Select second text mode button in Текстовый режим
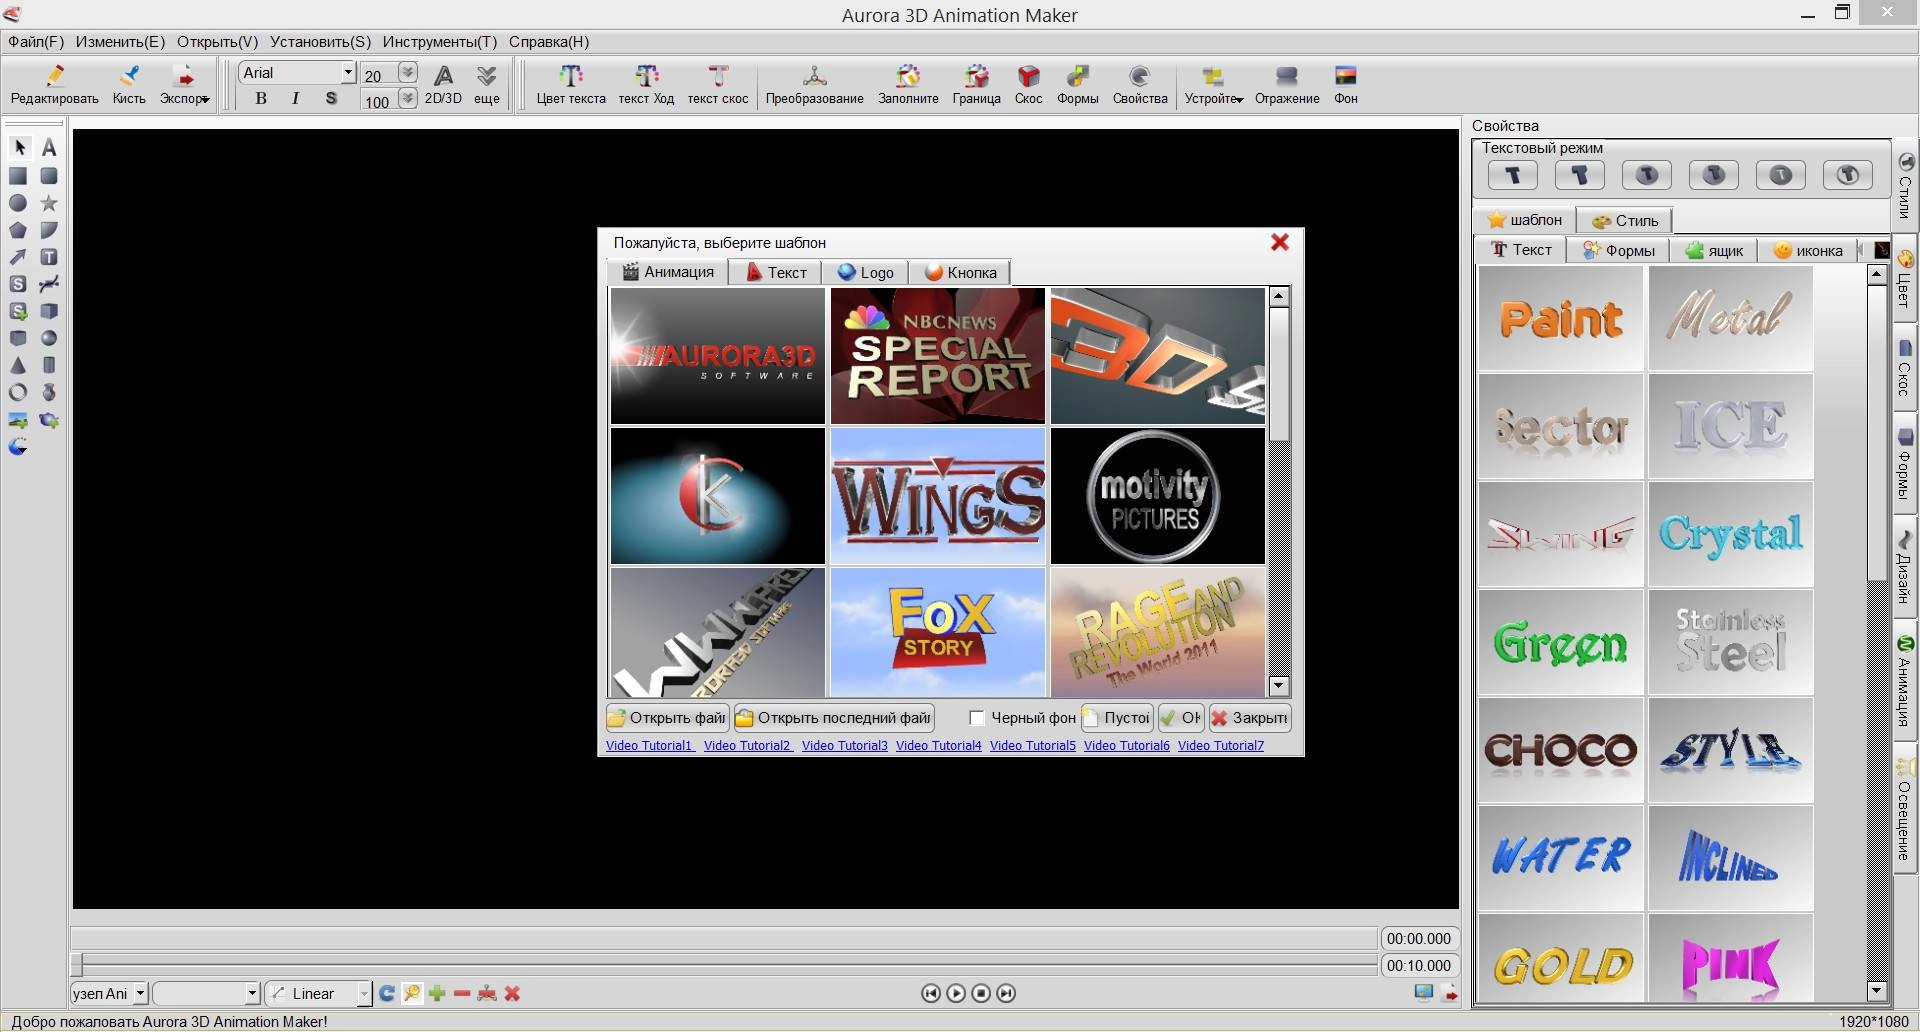 point(1580,175)
